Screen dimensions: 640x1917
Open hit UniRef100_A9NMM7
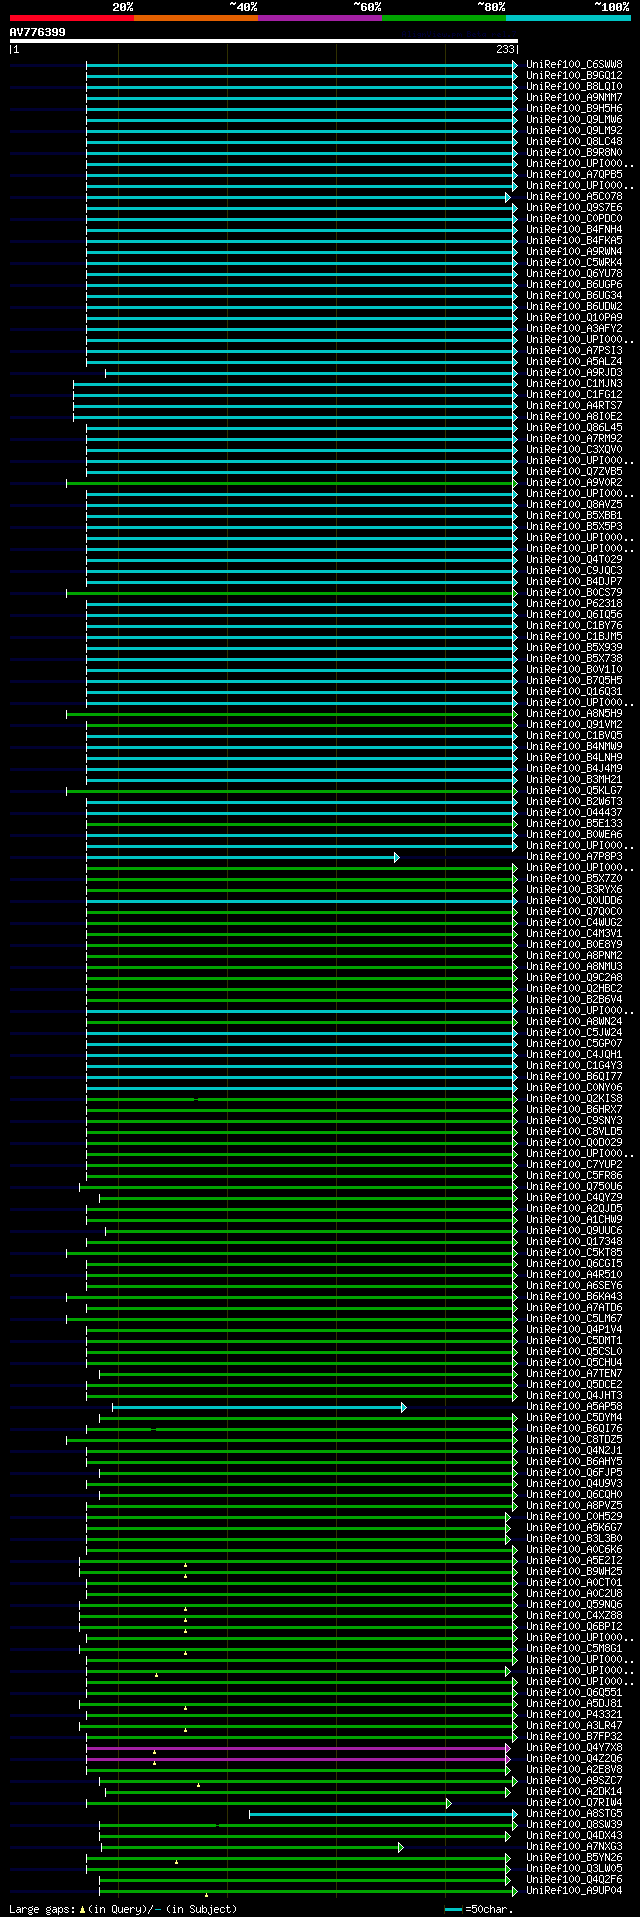[x=574, y=98]
